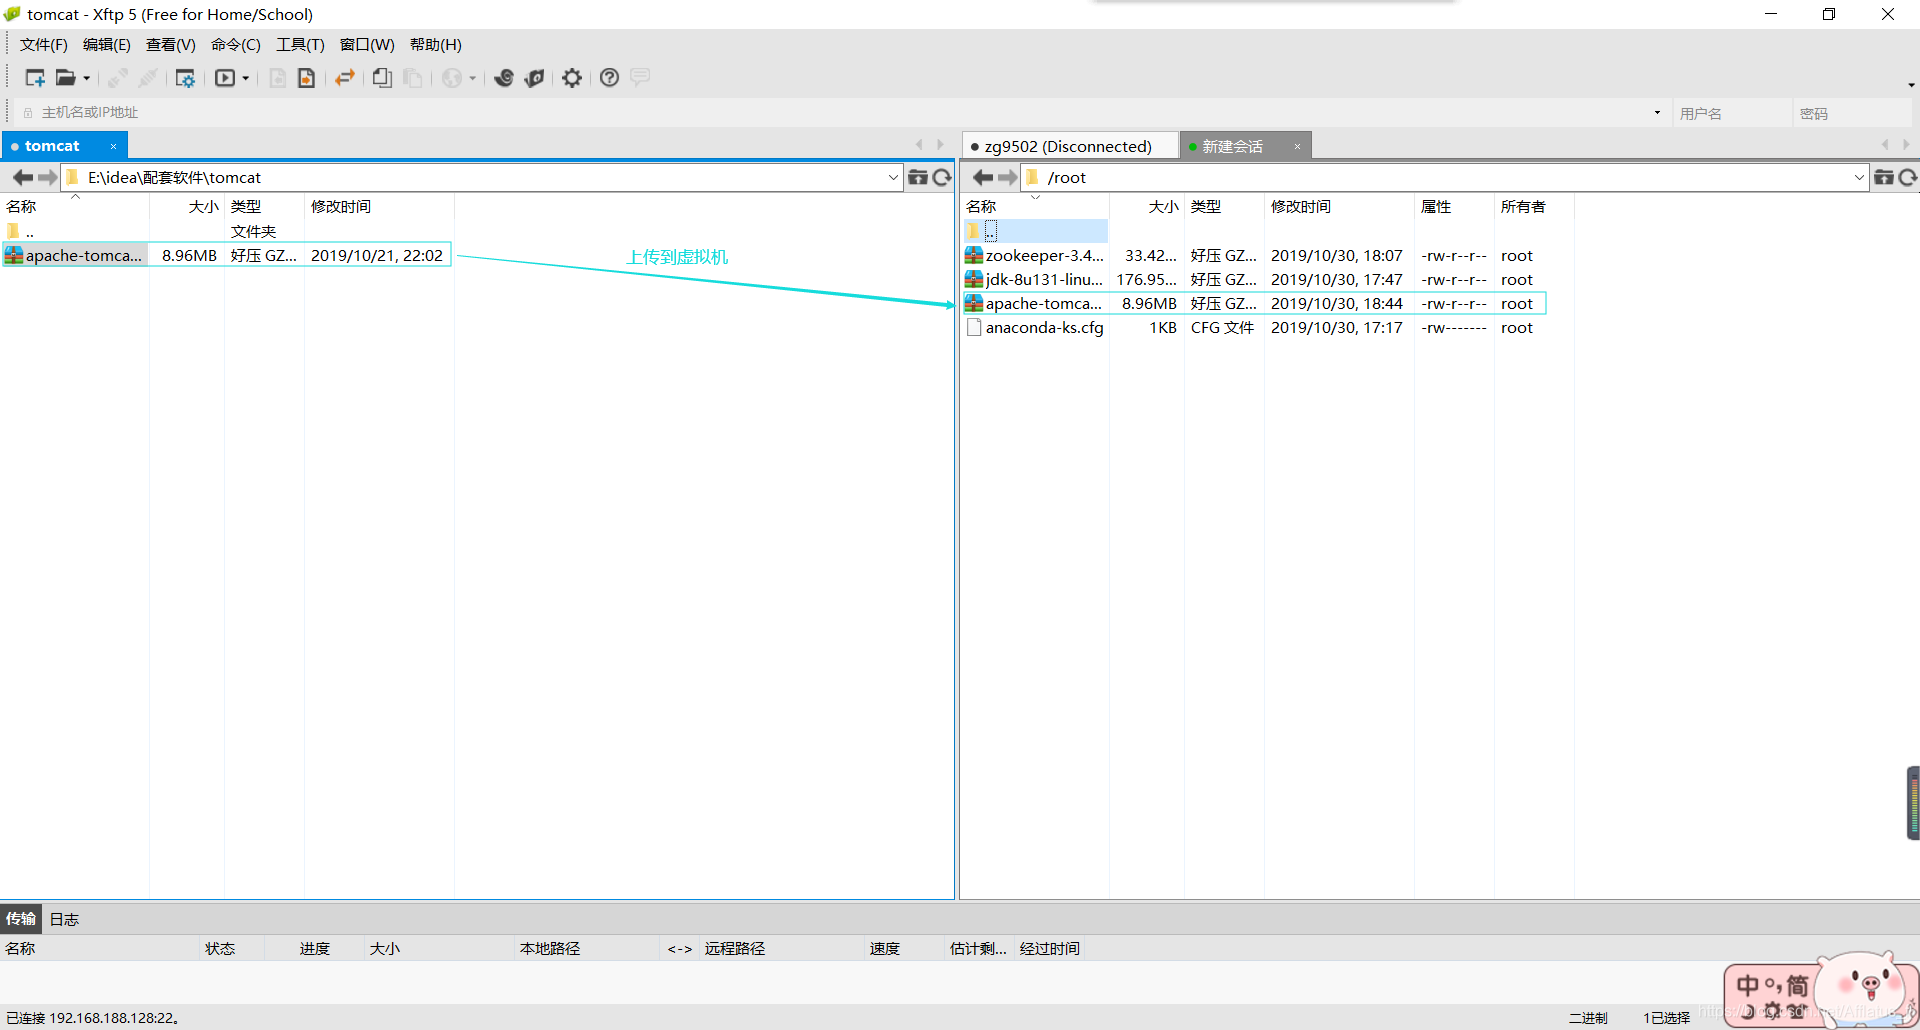This screenshot has width=1920, height=1030.
Task: Click the New Session toolbar icon
Action: pos(35,78)
